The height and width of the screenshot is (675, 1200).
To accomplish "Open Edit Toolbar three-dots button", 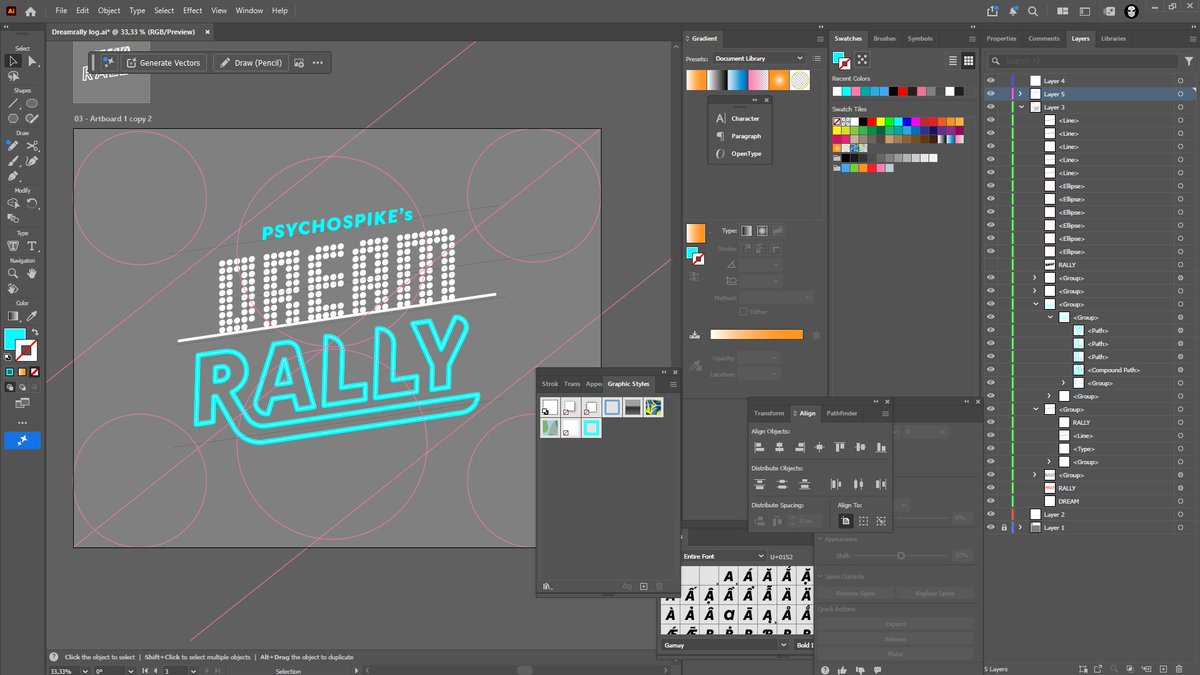I will pos(22,422).
